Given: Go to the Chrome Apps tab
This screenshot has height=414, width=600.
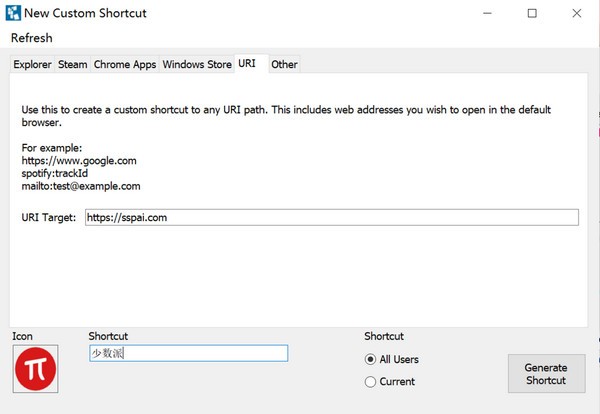Looking at the screenshot, I should pyautogui.click(x=125, y=65).
